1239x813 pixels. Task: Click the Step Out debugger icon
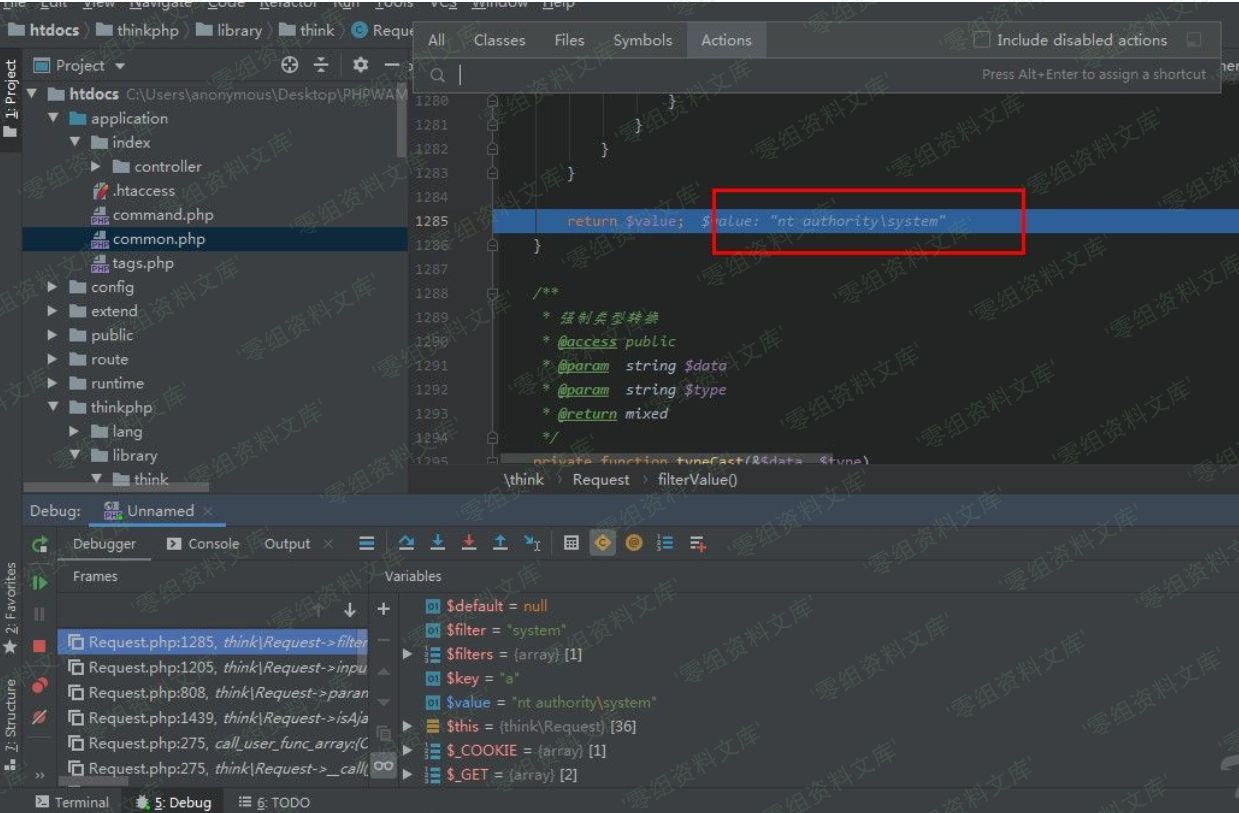501,543
